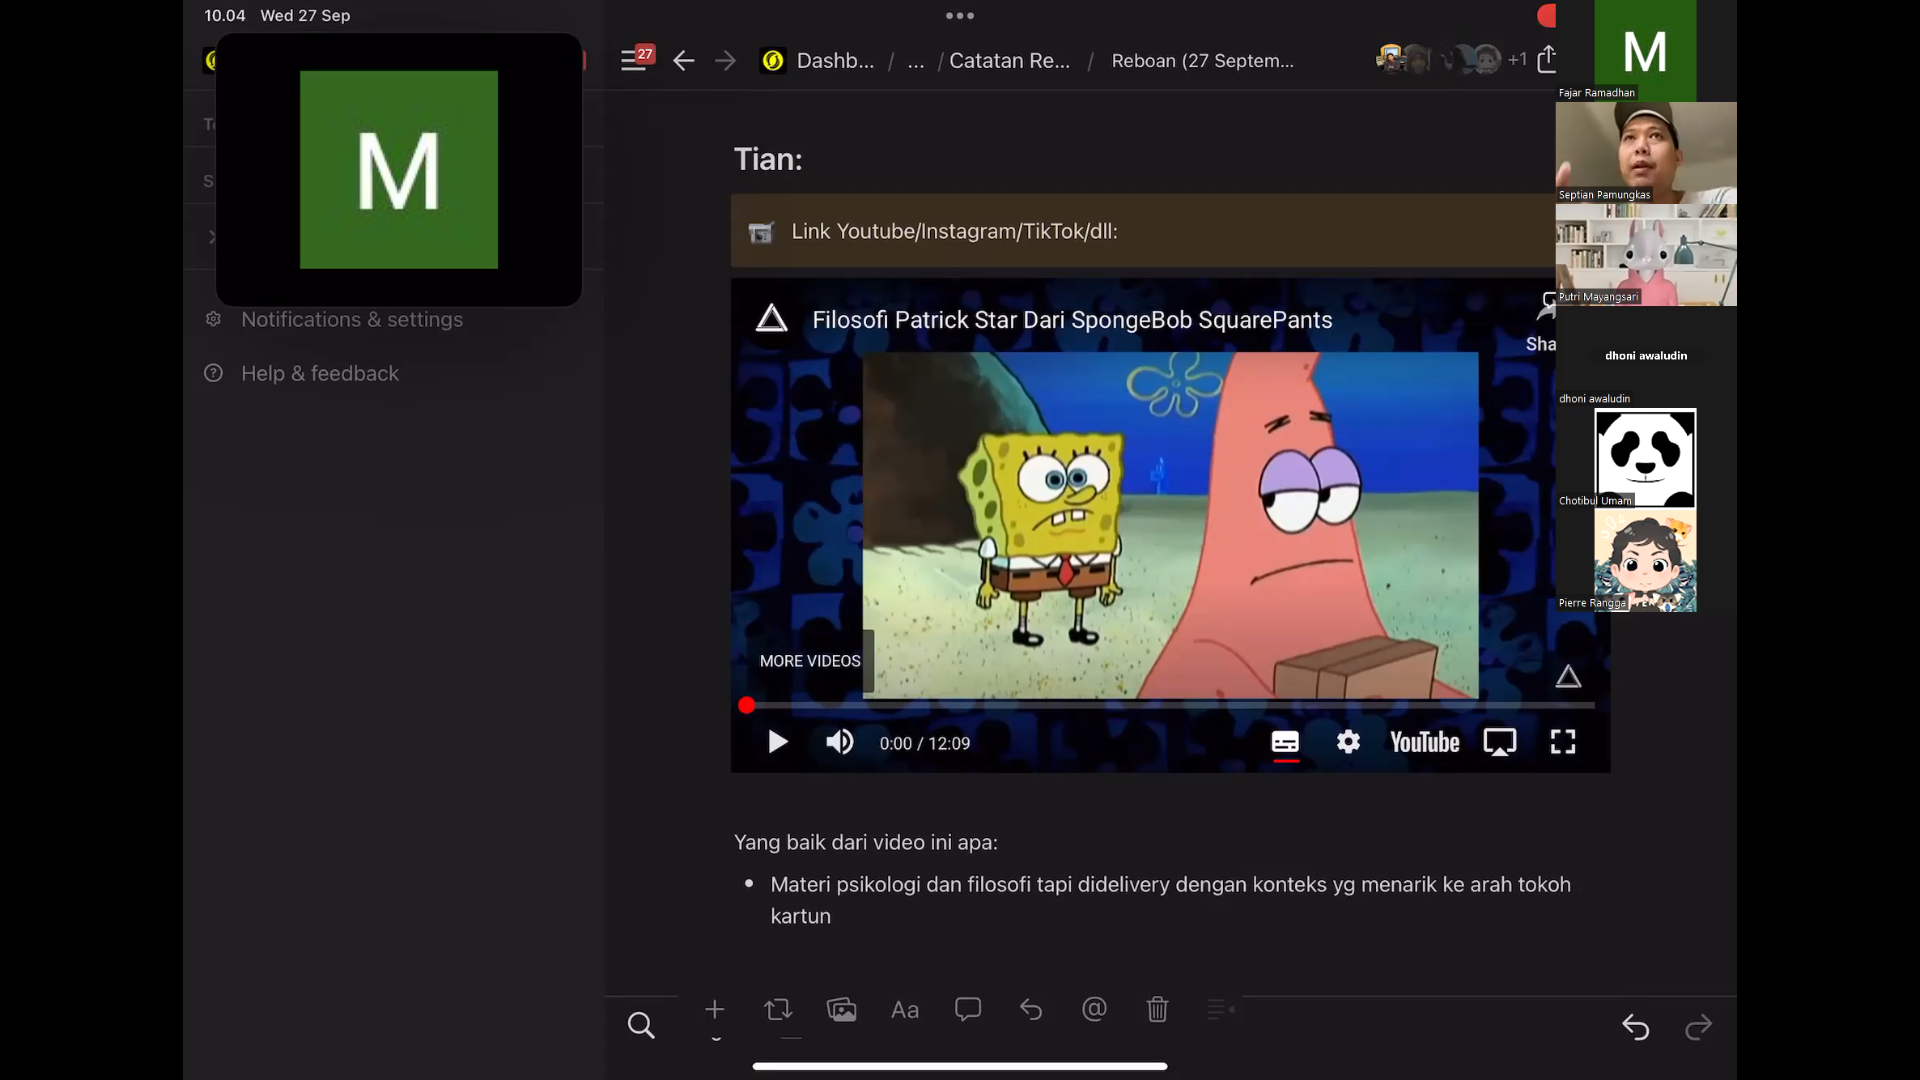Add new block with plus icon
1920x1080 pixels.
tap(714, 1010)
